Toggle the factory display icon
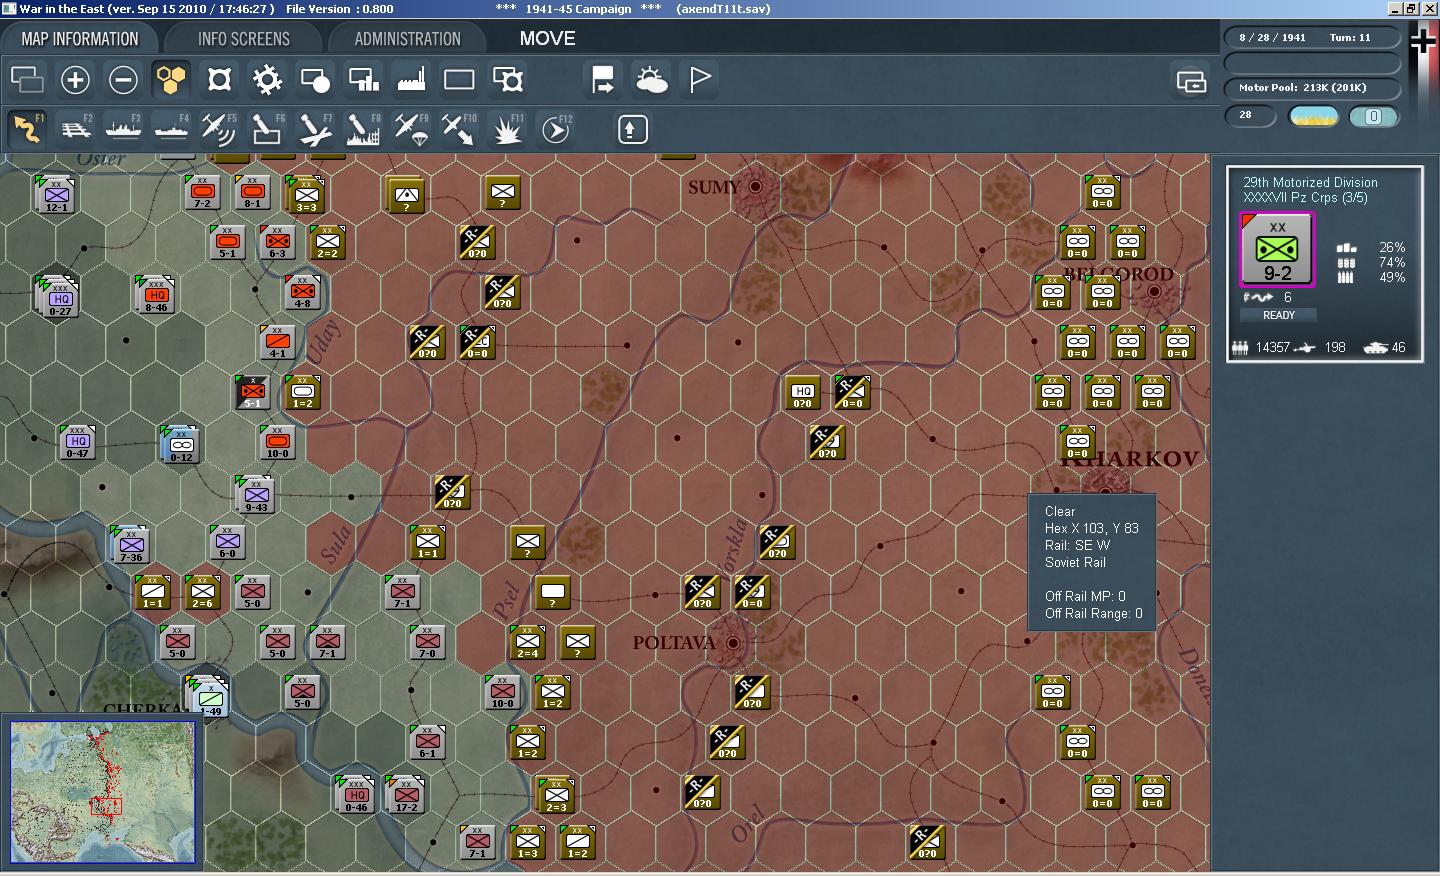Screen dimensions: 1440x876 (411, 80)
